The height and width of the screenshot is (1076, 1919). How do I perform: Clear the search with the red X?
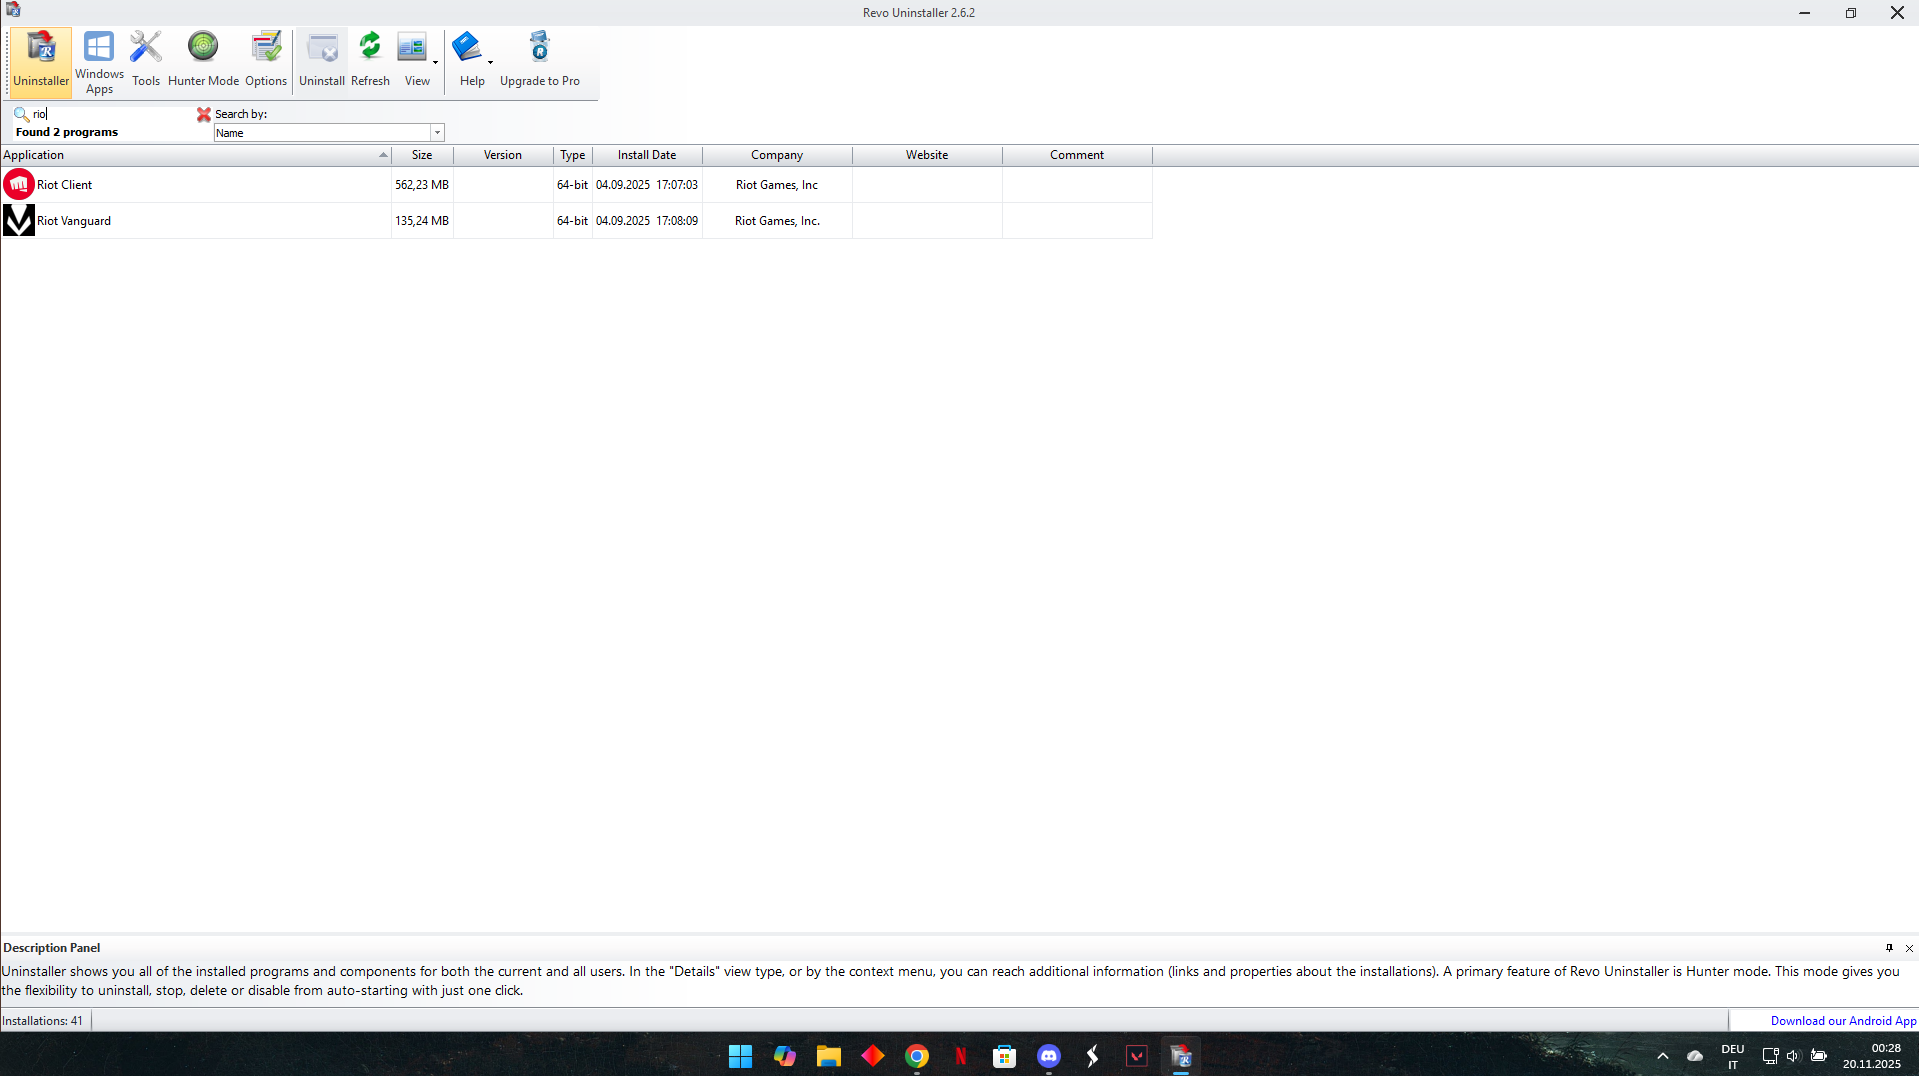click(x=204, y=114)
